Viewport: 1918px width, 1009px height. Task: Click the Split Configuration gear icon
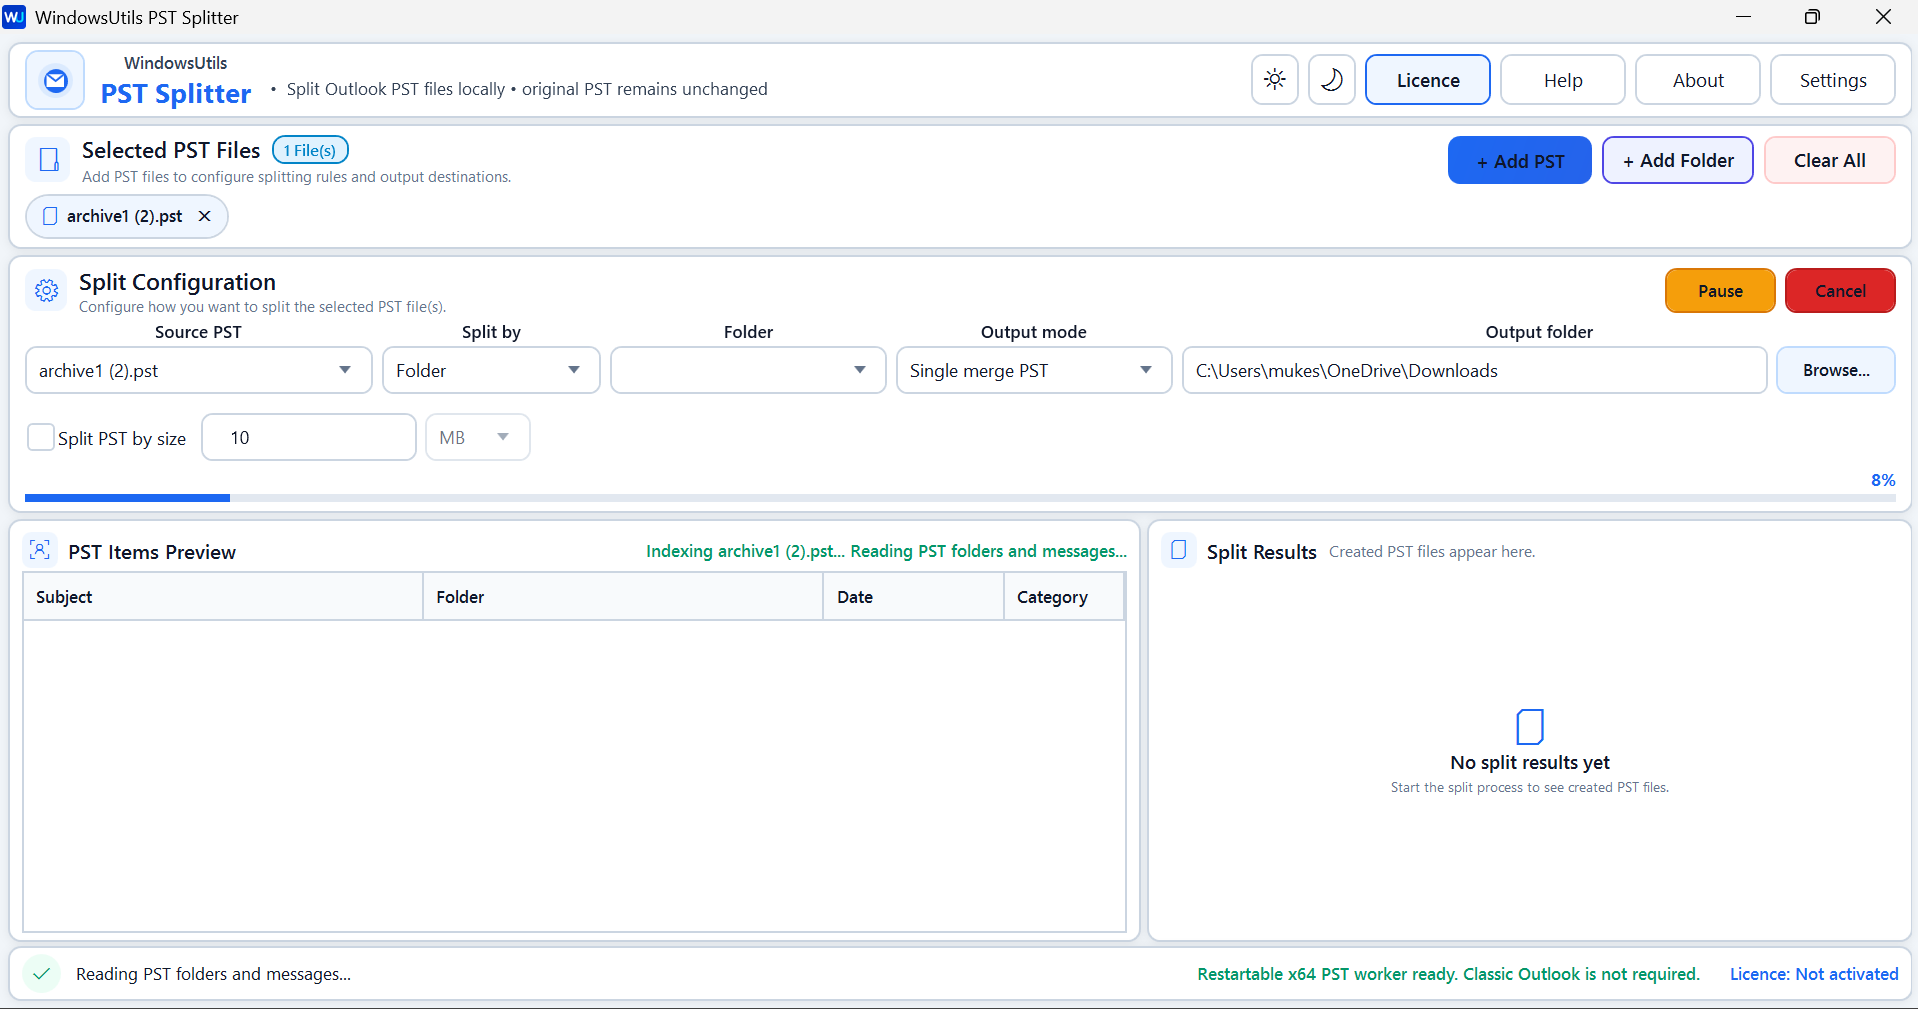pos(47,291)
